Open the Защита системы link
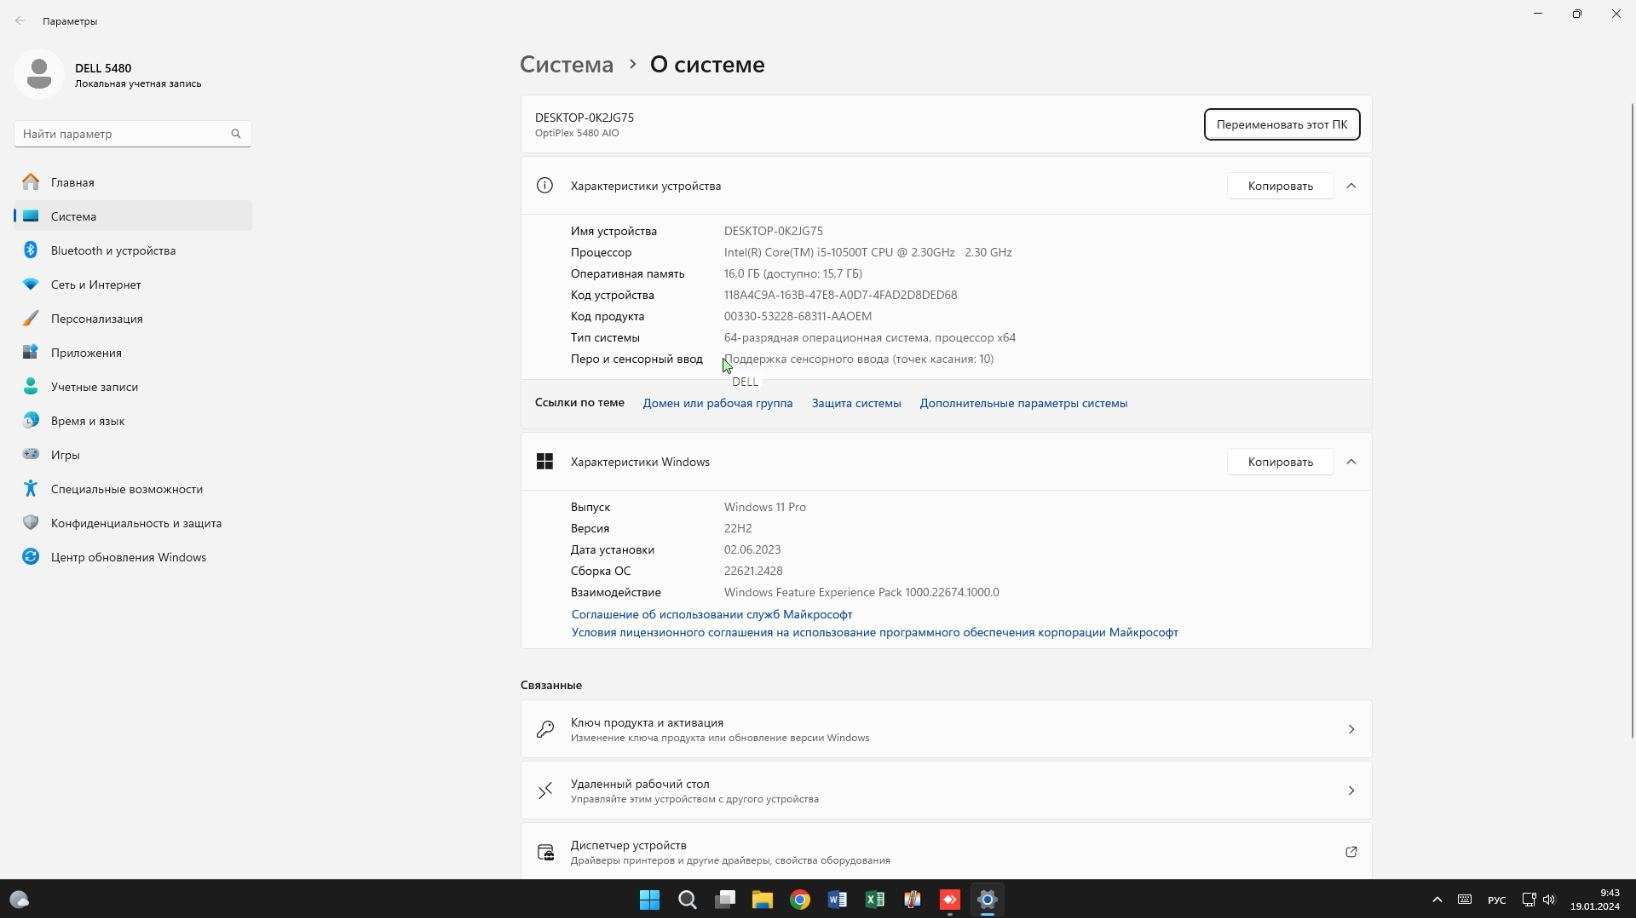 pos(856,403)
